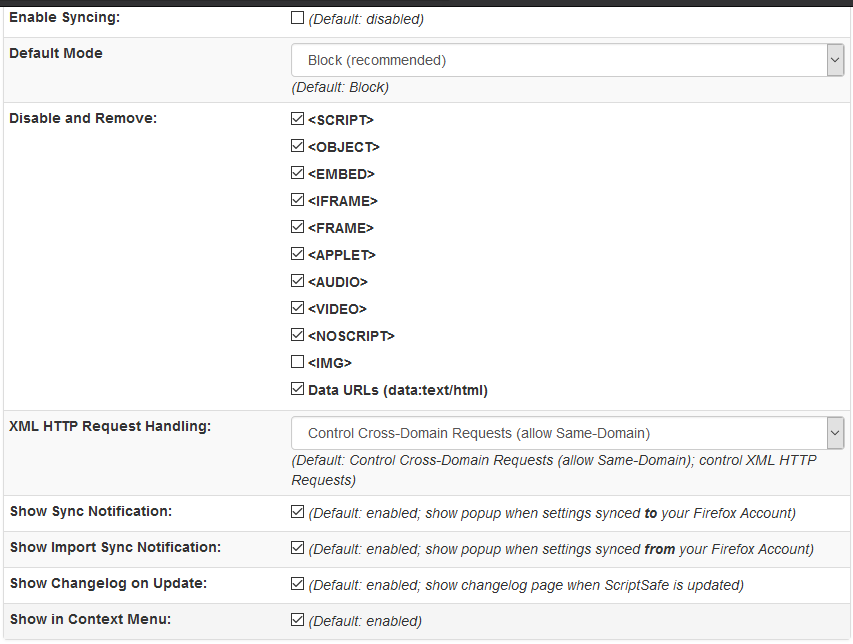Click the Control Cross-Domain Requests dropdown arrow
This screenshot has width=853, height=644.
835,433
